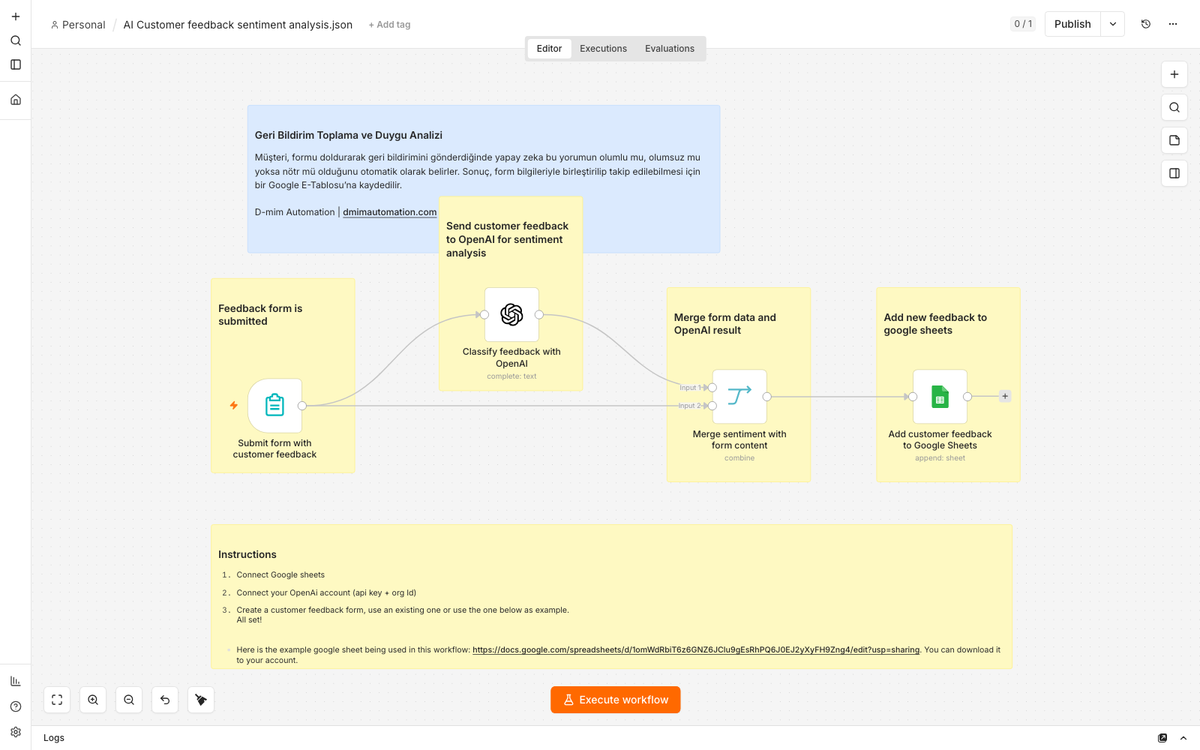The width and height of the screenshot is (1200, 750).
Task: Click 'Add new feedback to google sheets' note title
Action: tap(935, 324)
